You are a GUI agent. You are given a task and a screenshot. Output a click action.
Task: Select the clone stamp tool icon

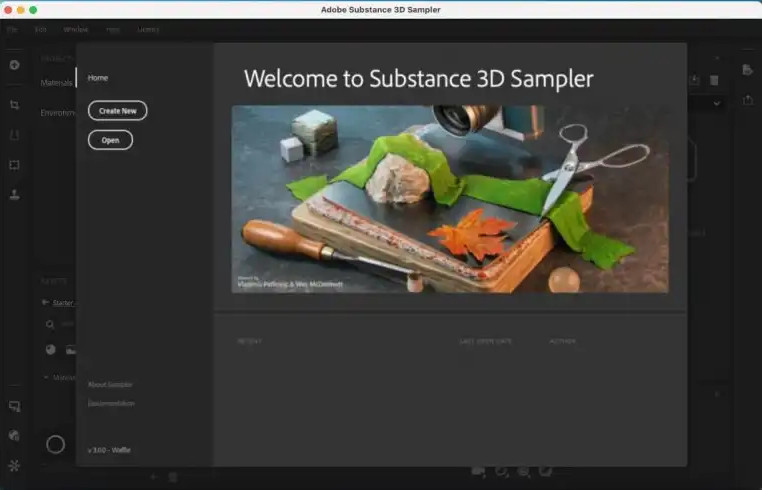click(15, 195)
